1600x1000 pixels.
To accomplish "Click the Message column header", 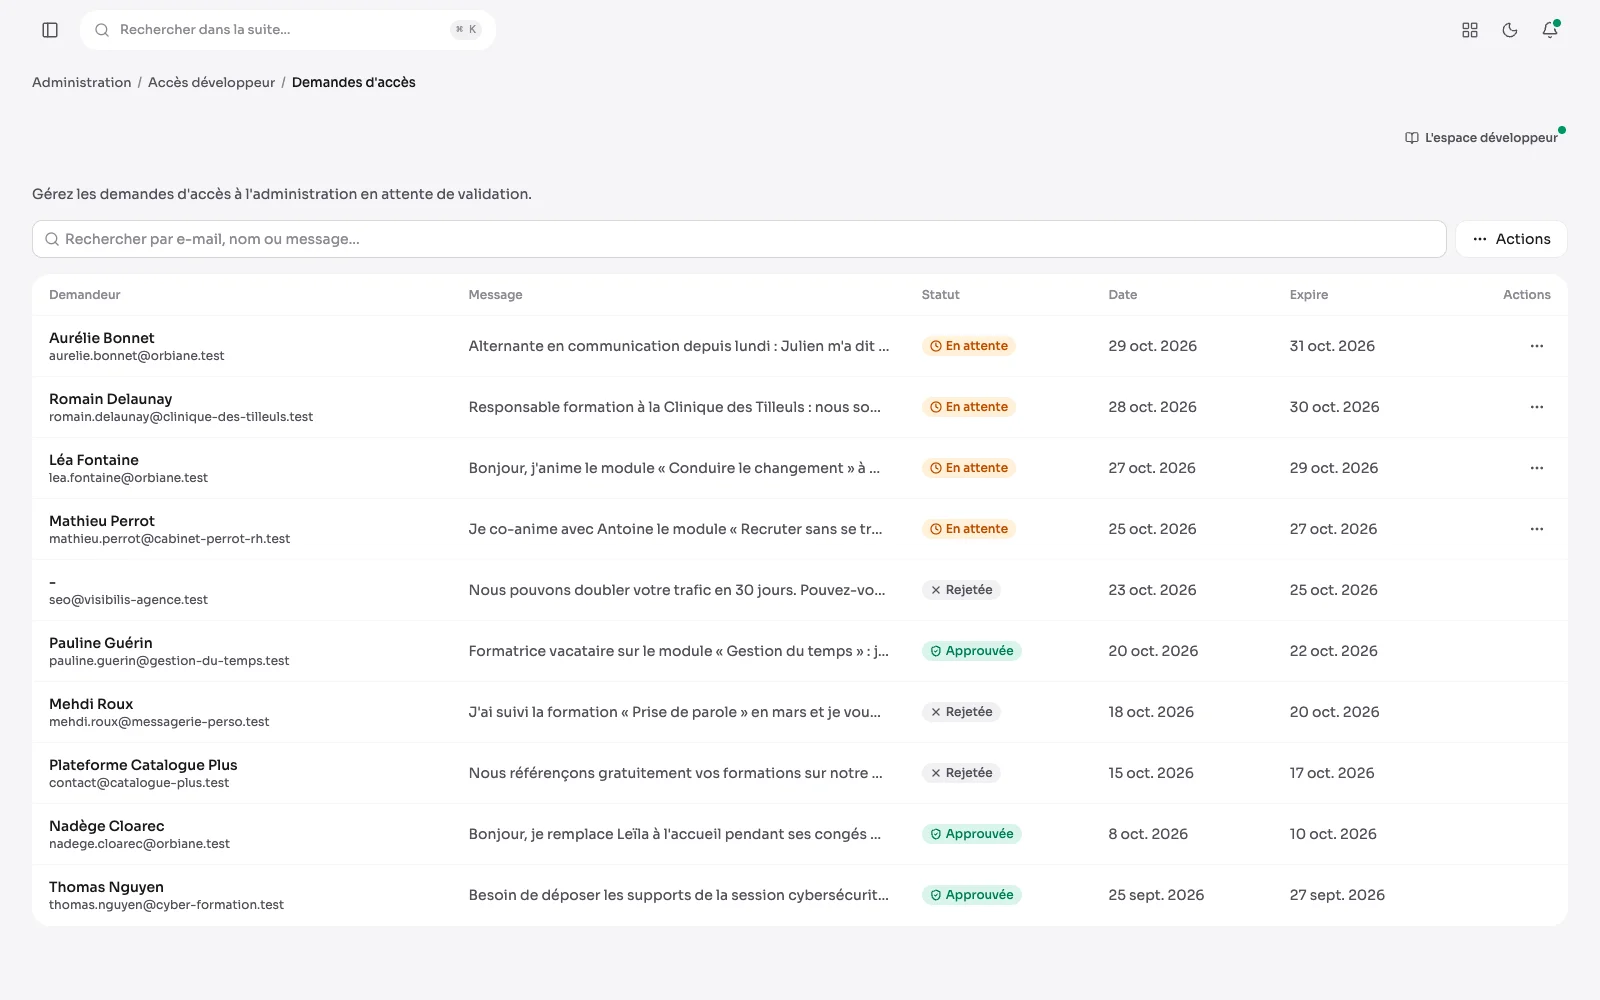I will click(496, 295).
